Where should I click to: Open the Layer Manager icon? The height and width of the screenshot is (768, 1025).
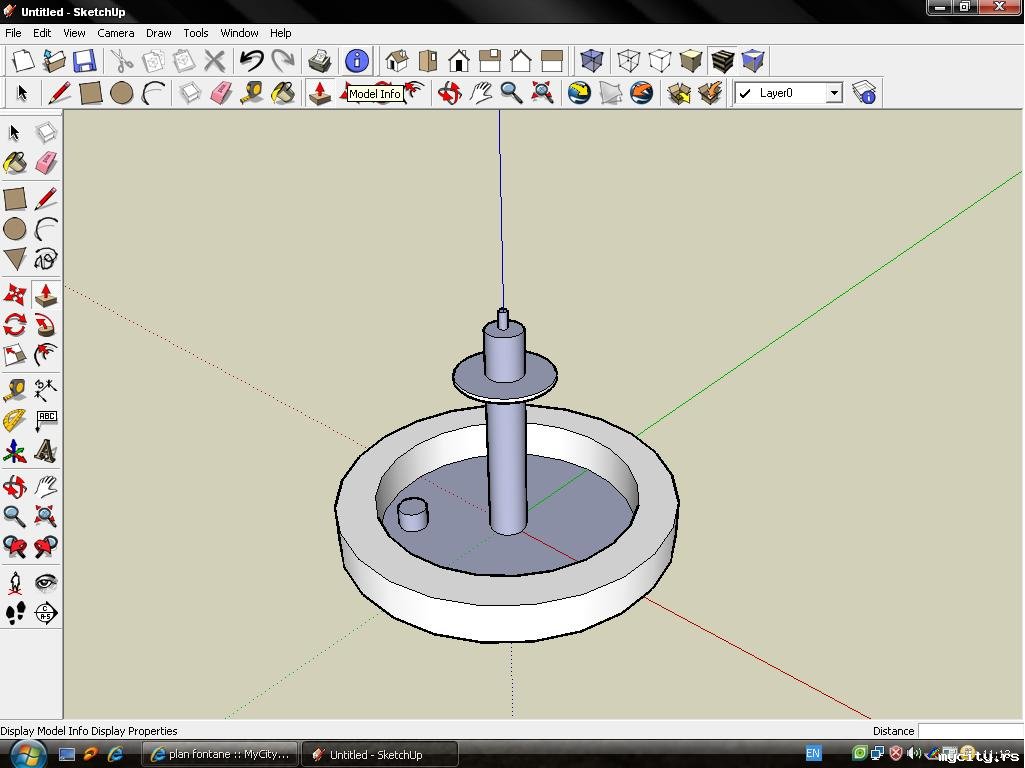[864, 93]
